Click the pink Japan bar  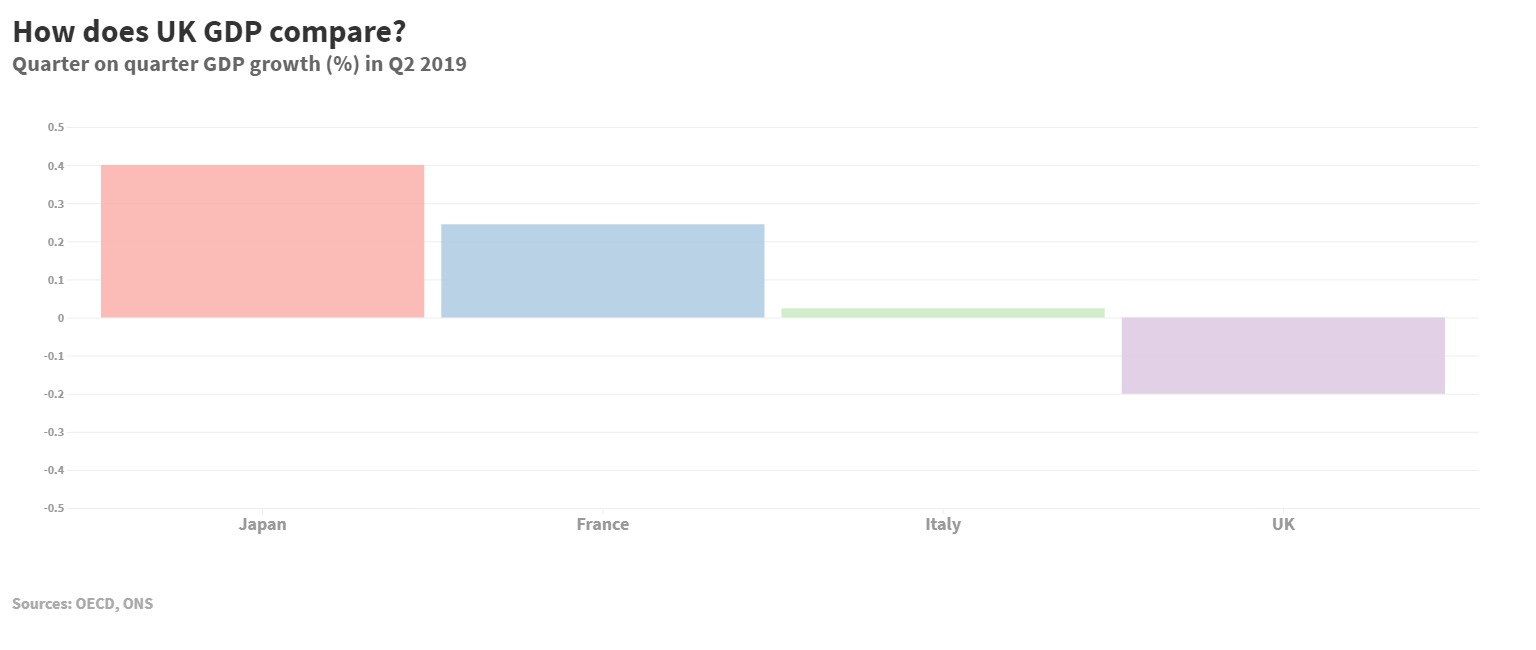[262, 241]
